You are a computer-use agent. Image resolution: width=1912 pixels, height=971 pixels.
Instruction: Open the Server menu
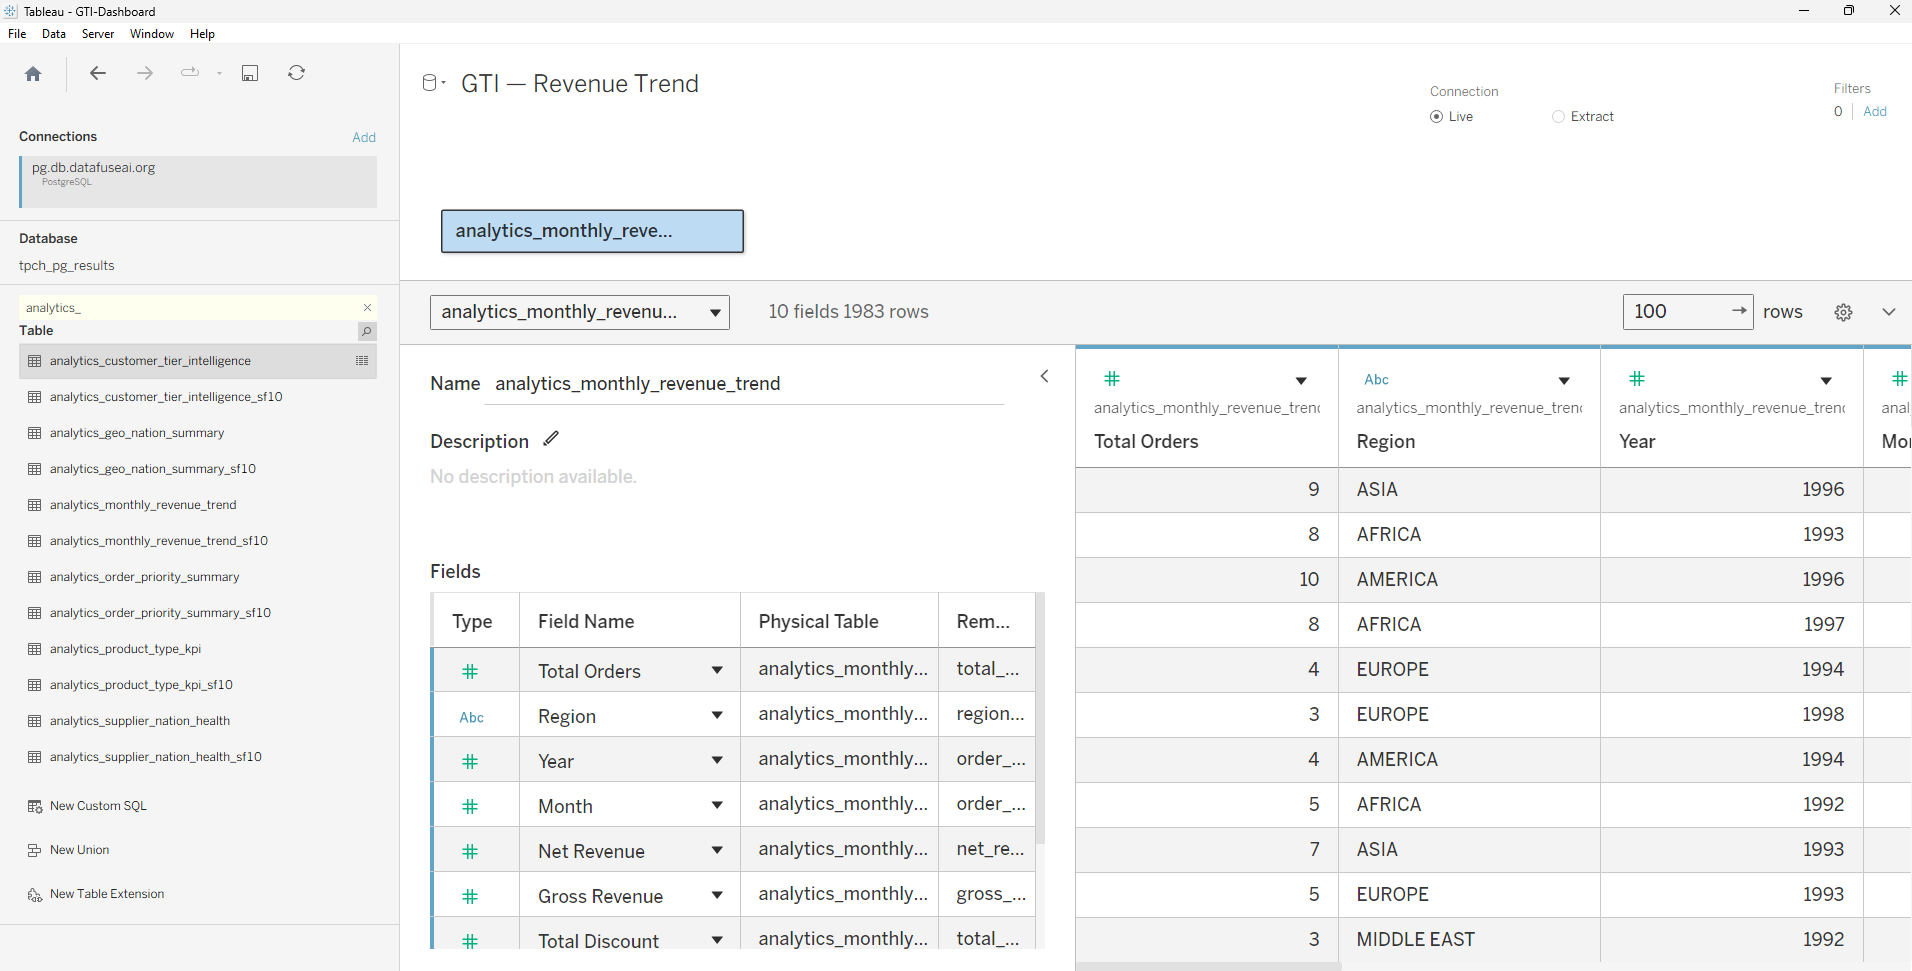coord(98,34)
